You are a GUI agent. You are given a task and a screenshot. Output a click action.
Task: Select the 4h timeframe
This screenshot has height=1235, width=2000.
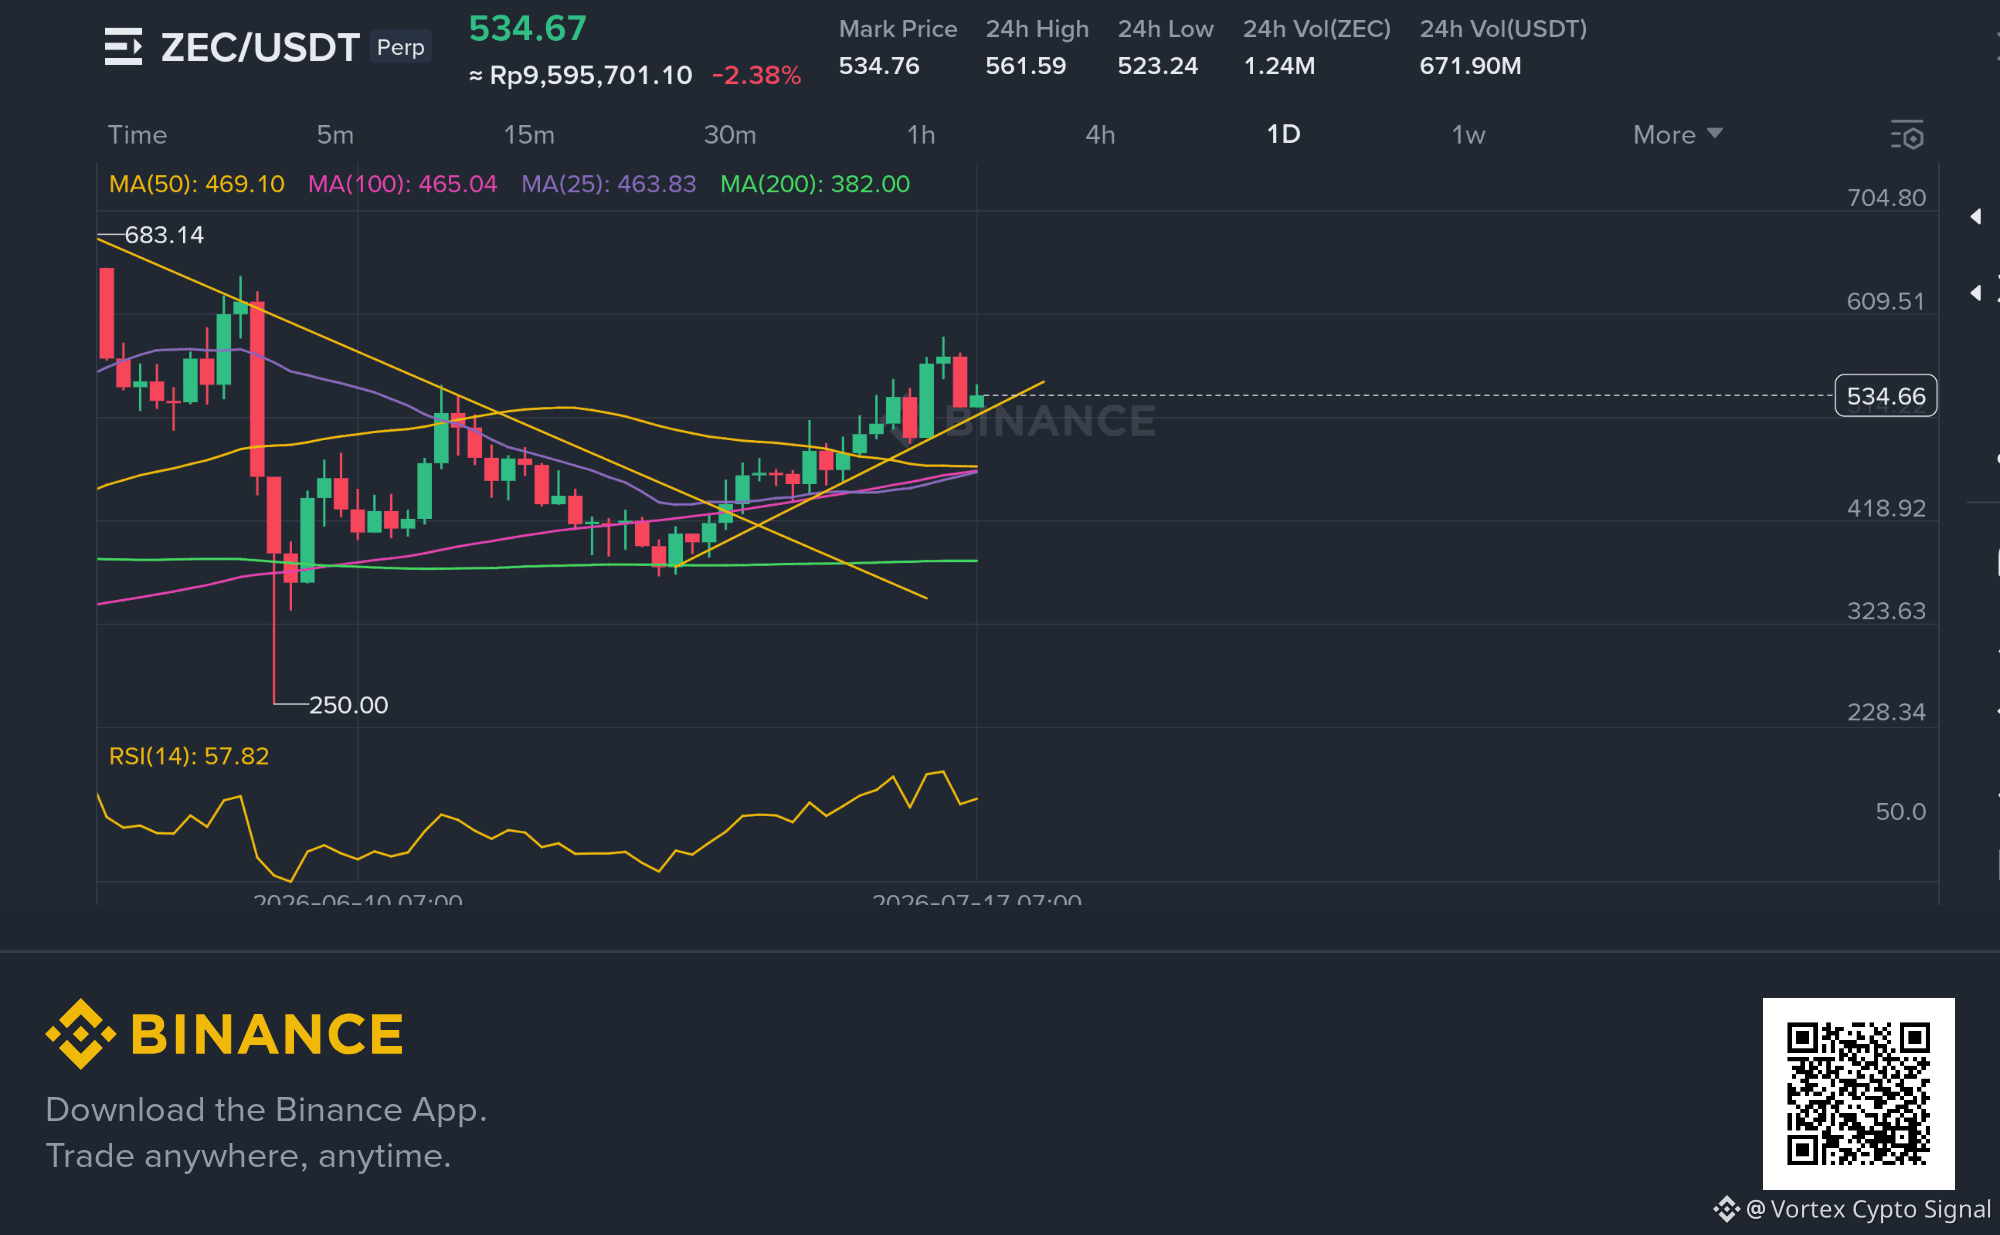coord(1100,135)
